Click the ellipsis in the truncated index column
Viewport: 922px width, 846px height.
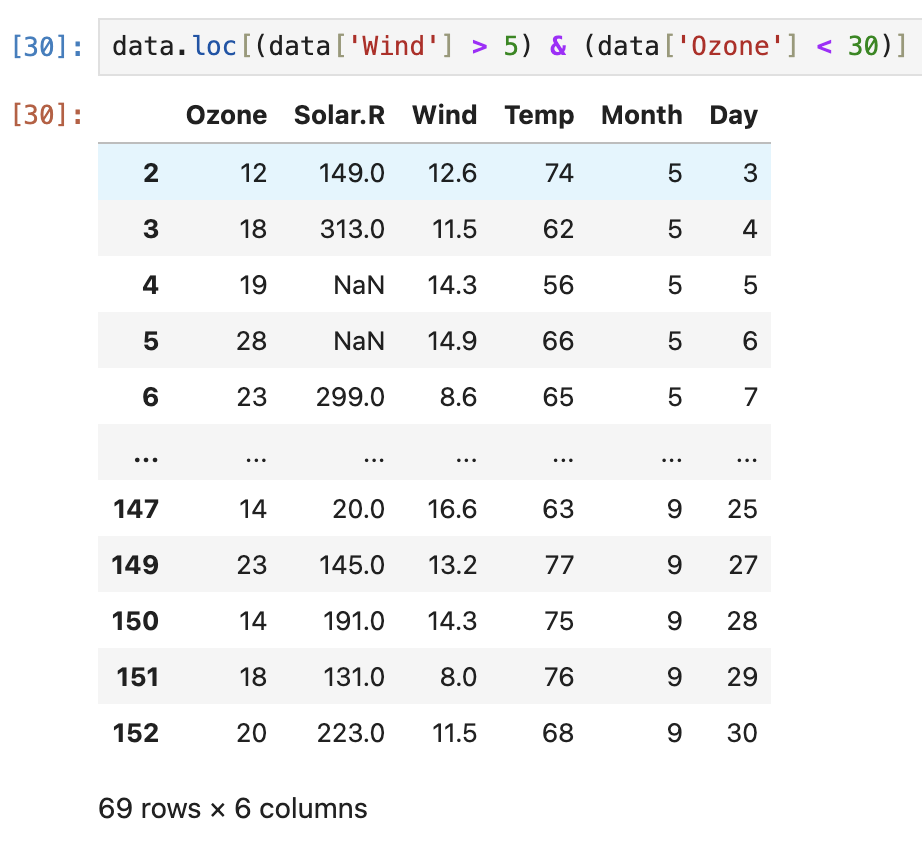click(146, 459)
